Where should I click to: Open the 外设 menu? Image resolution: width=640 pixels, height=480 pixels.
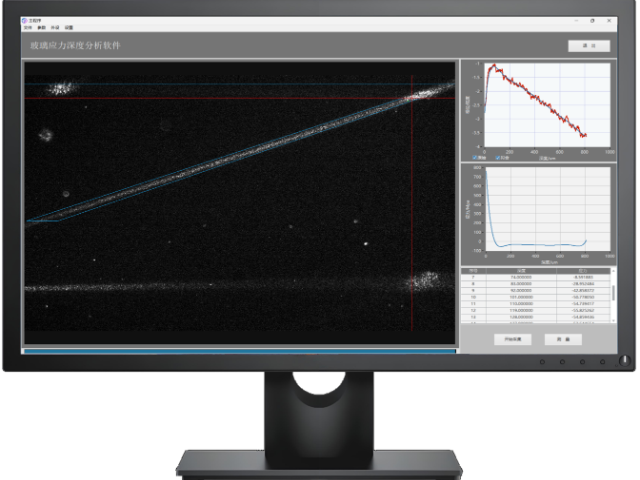pyautogui.click(x=55, y=28)
